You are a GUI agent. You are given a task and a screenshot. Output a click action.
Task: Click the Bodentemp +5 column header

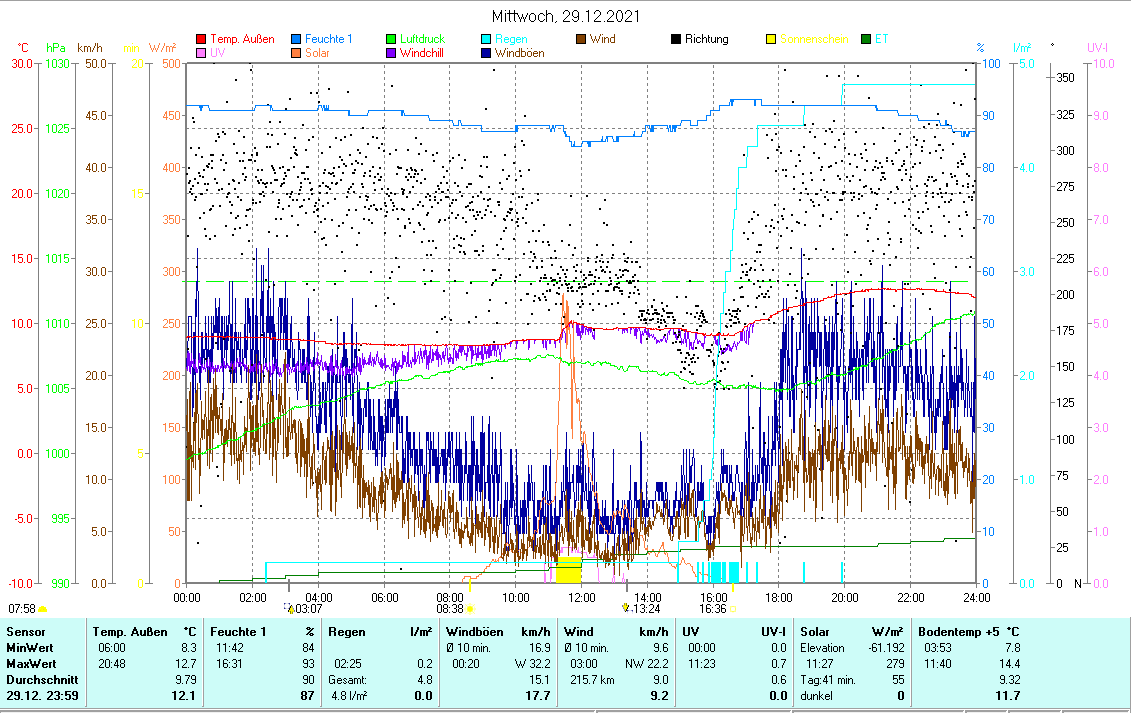pos(962,632)
